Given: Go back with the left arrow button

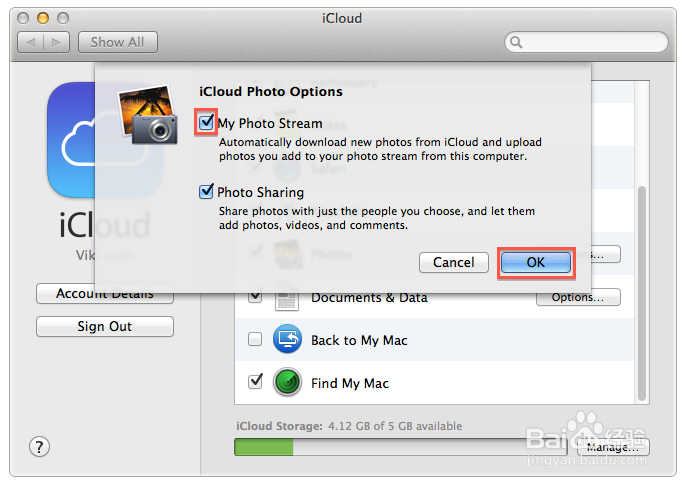Looking at the screenshot, I should tap(31, 43).
